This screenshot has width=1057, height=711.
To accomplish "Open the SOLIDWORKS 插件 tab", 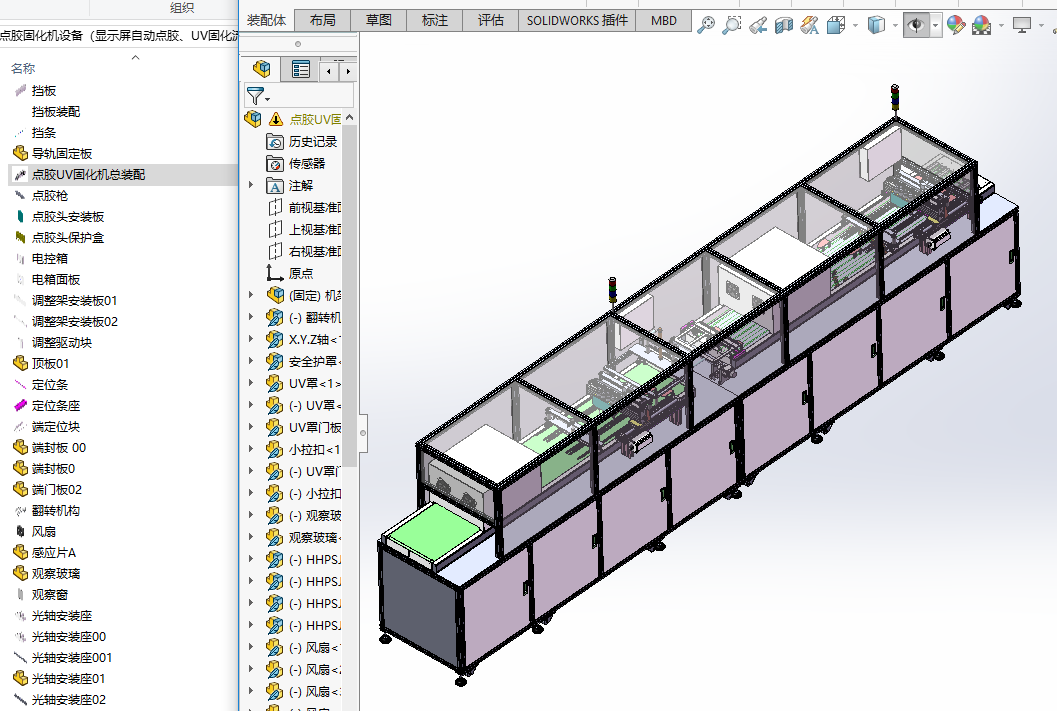I will [577, 20].
